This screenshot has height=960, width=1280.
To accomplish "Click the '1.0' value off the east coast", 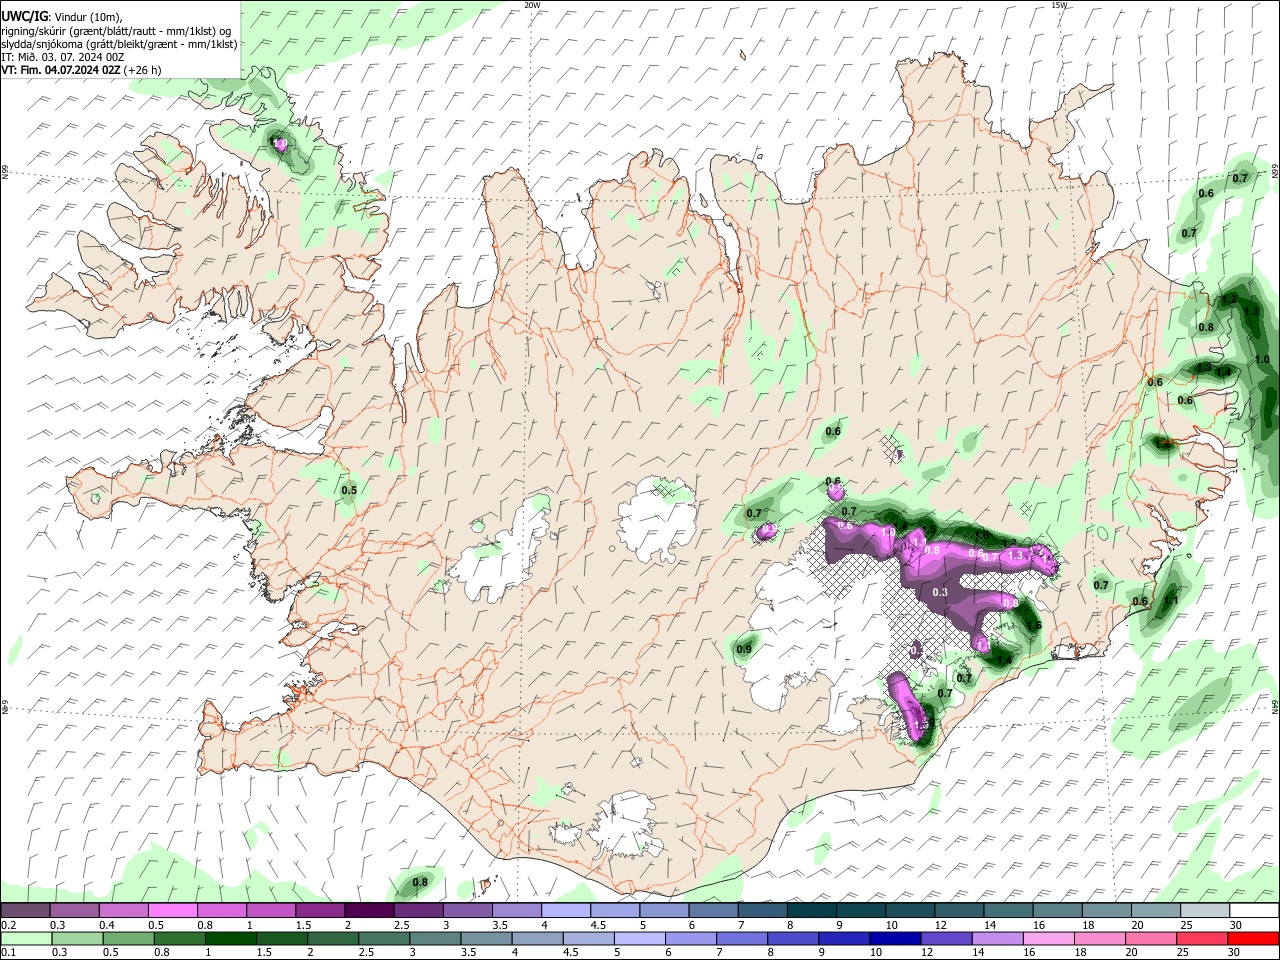I will [x=1262, y=359].
